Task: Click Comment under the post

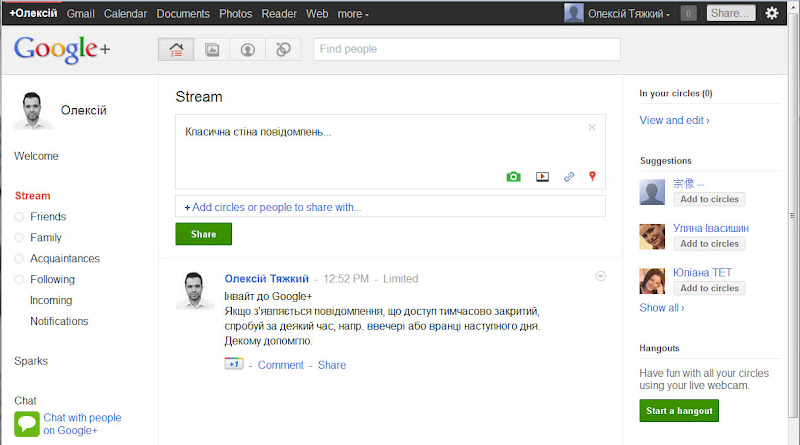Action: tap(281, 365)
